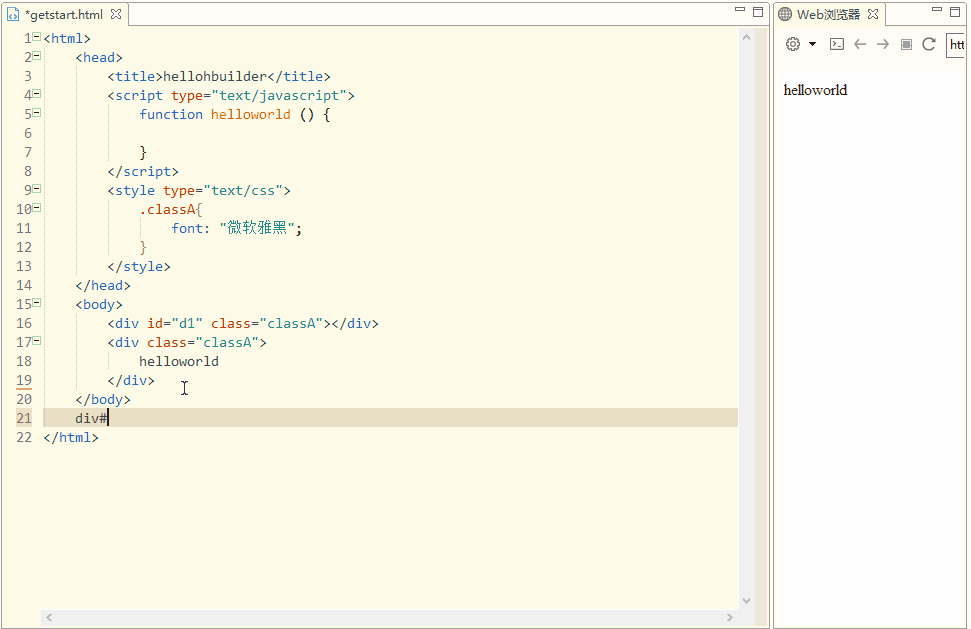Collapse the function helloworld fold on line 5
This screenshot has height=629, width=971.
point(35,112)
